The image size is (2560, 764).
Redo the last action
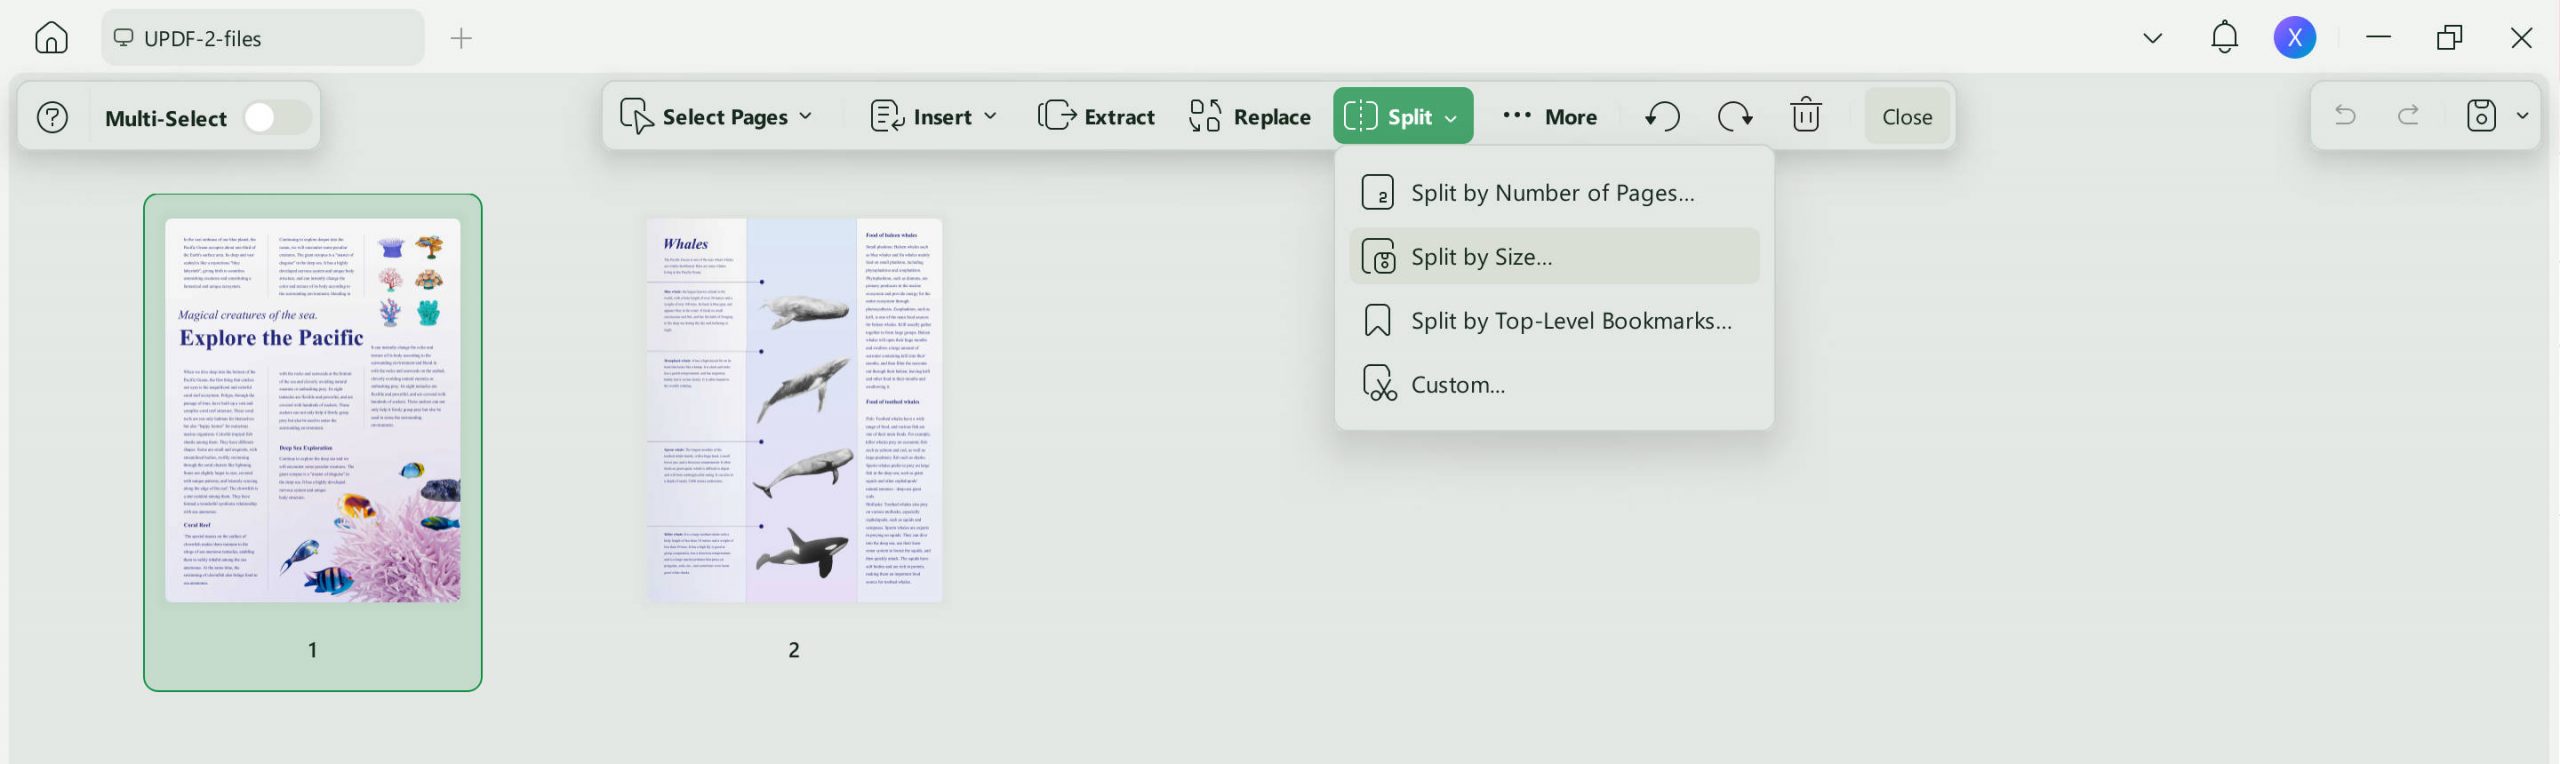coord(2409,116)
